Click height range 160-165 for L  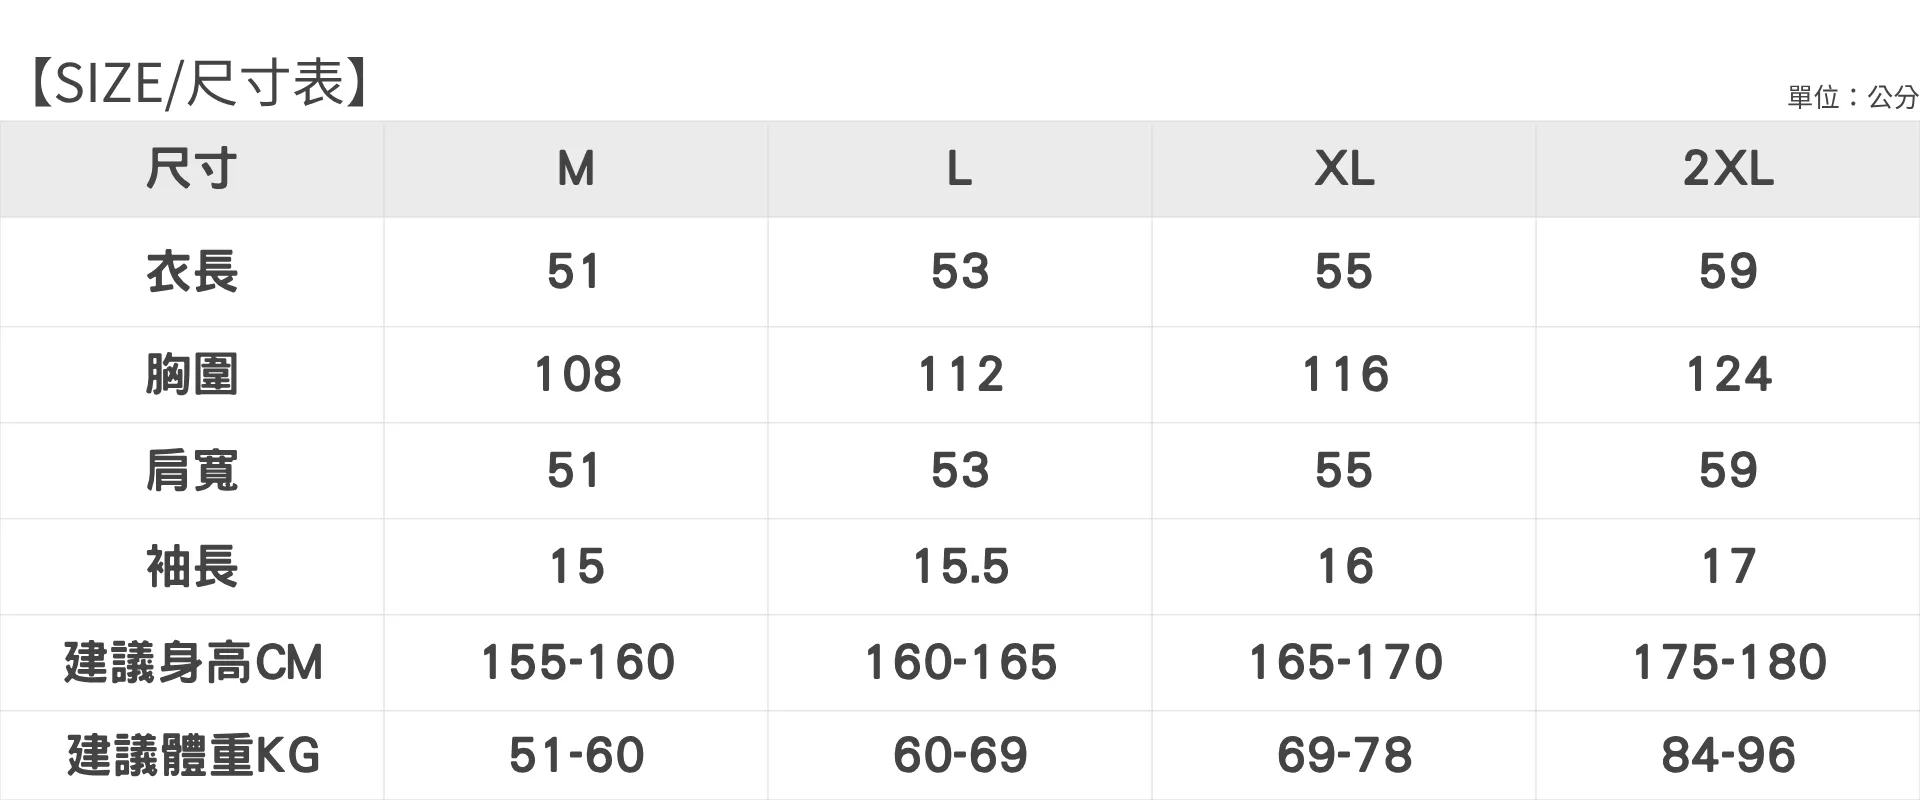(x=961, y=662)
